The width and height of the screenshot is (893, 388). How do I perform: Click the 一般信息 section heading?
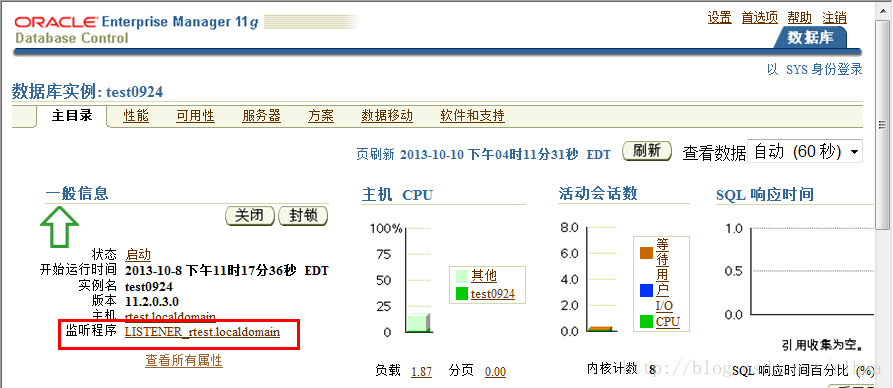coord(77,194)
